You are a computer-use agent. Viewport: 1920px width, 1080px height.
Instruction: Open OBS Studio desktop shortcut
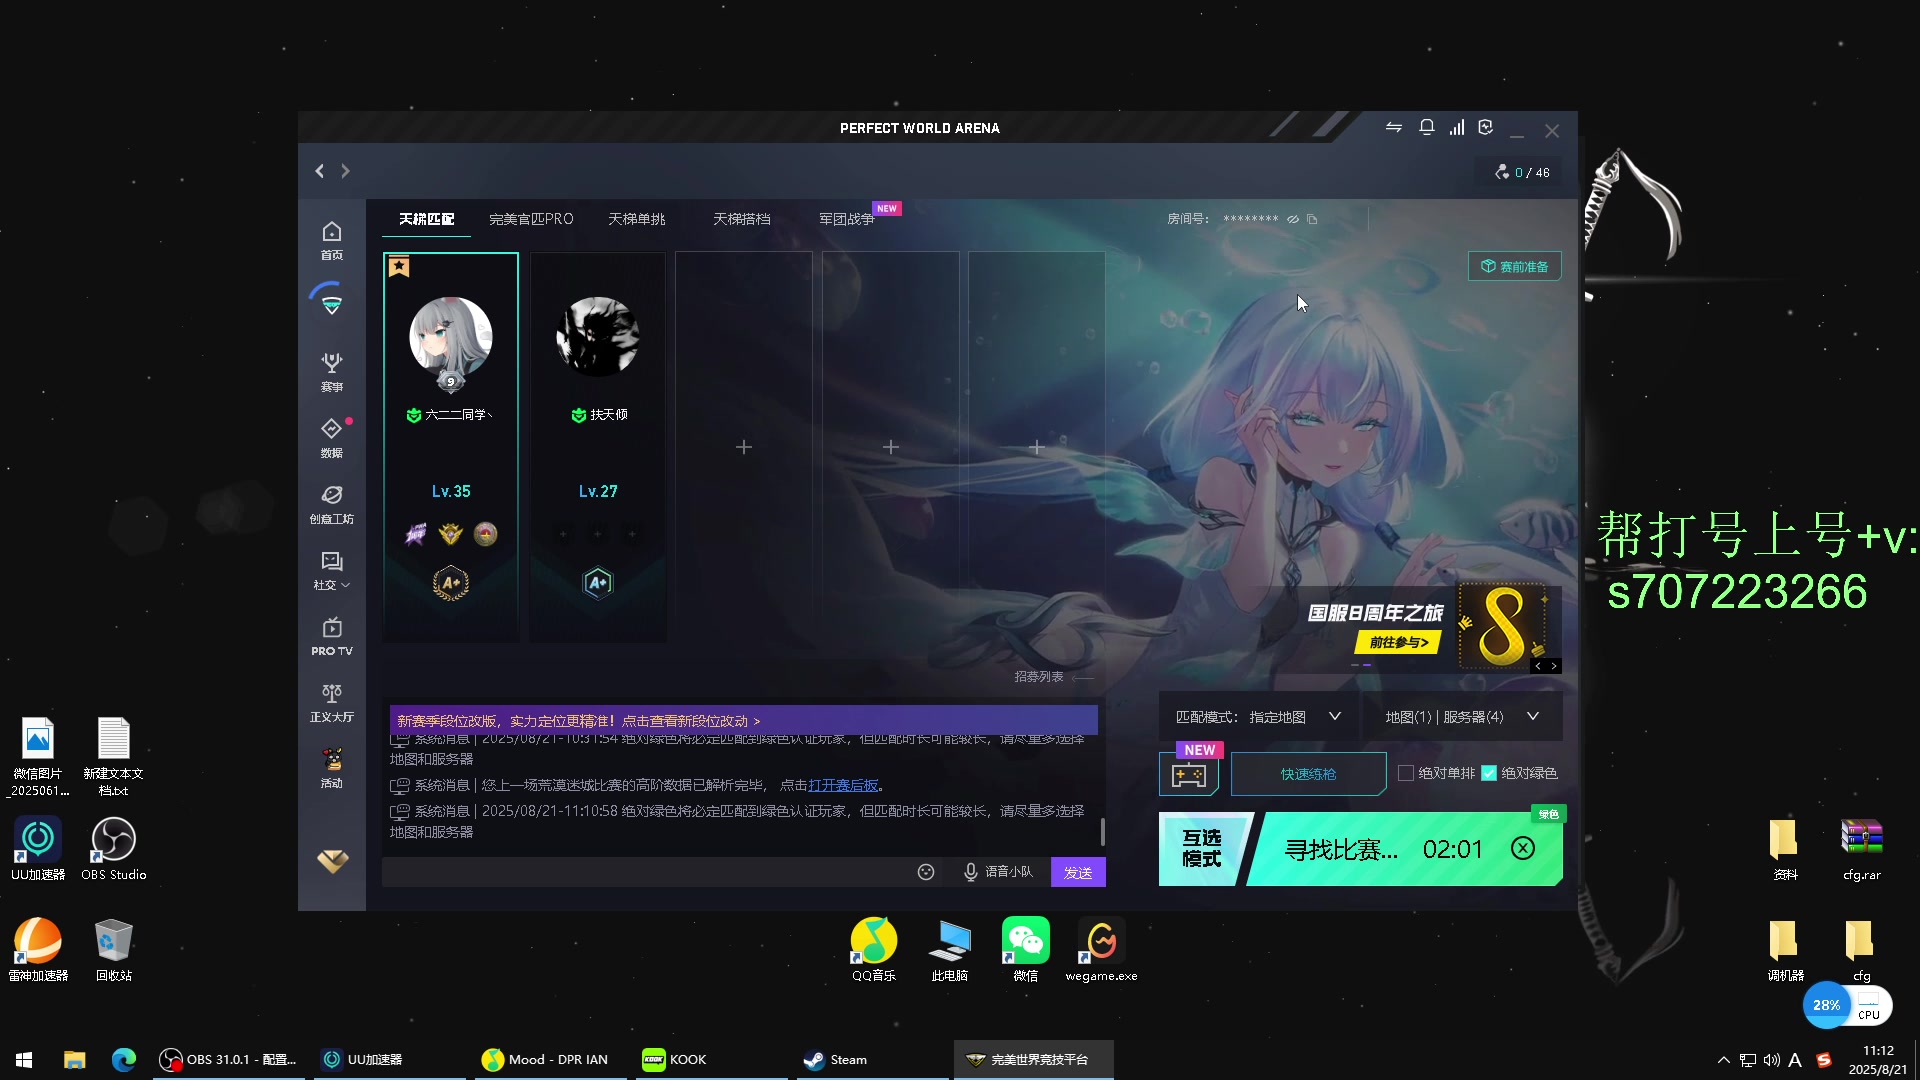click(x=114, y=849)
